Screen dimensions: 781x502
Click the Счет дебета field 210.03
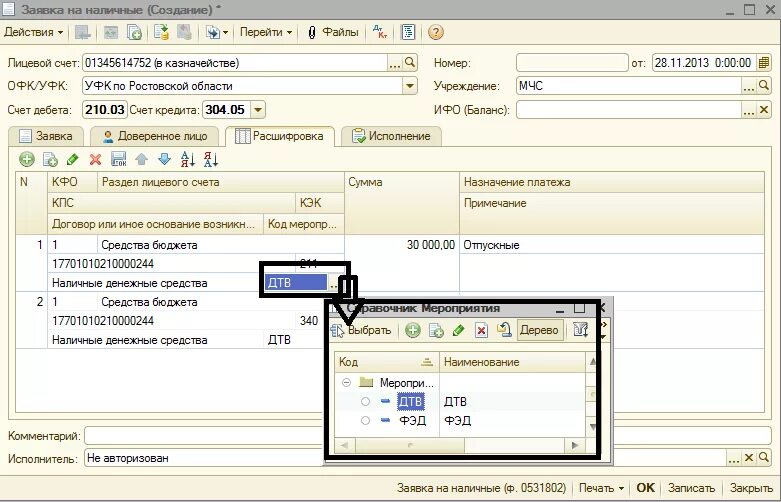(105, 110)
